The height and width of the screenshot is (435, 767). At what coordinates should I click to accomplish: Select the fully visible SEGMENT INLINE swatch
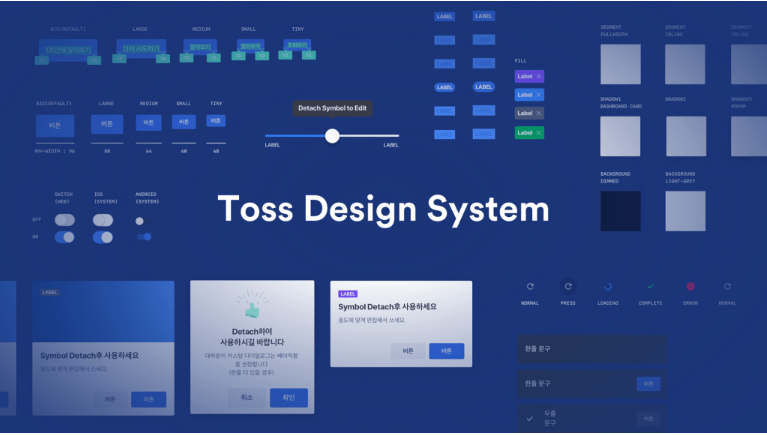(685, 64)
